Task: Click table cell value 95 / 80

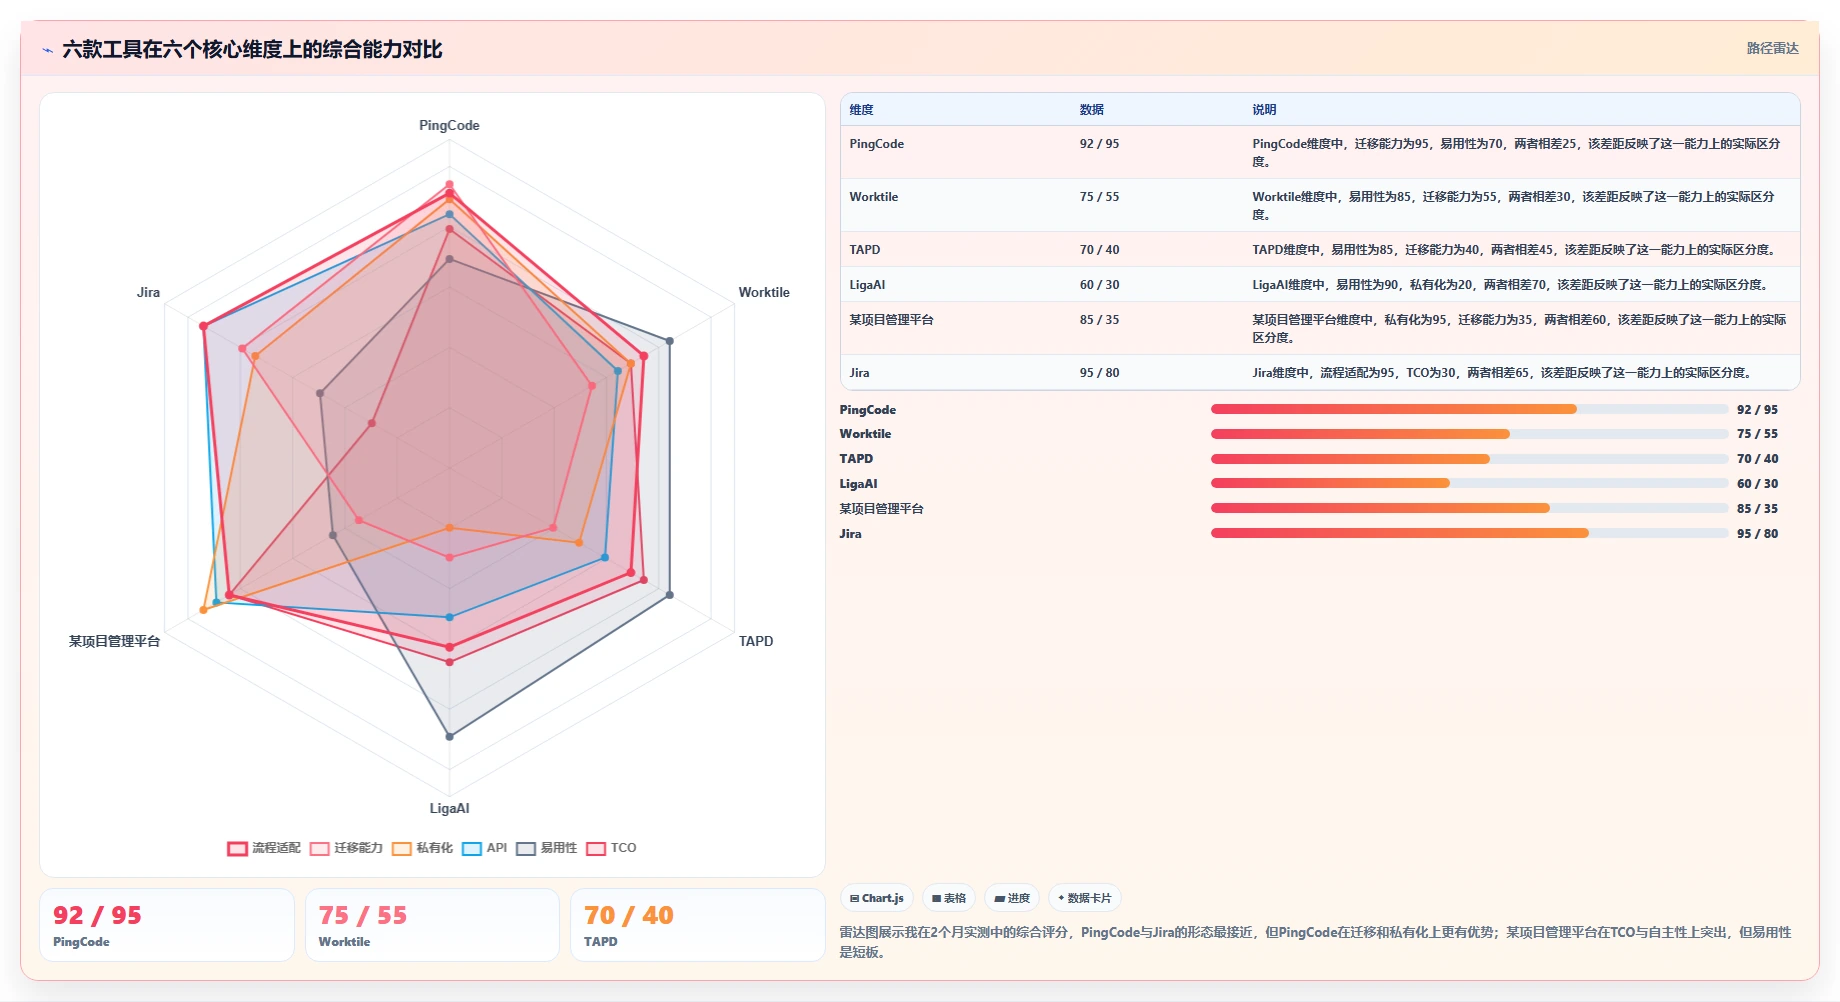Action: (x=1099, y=373)
